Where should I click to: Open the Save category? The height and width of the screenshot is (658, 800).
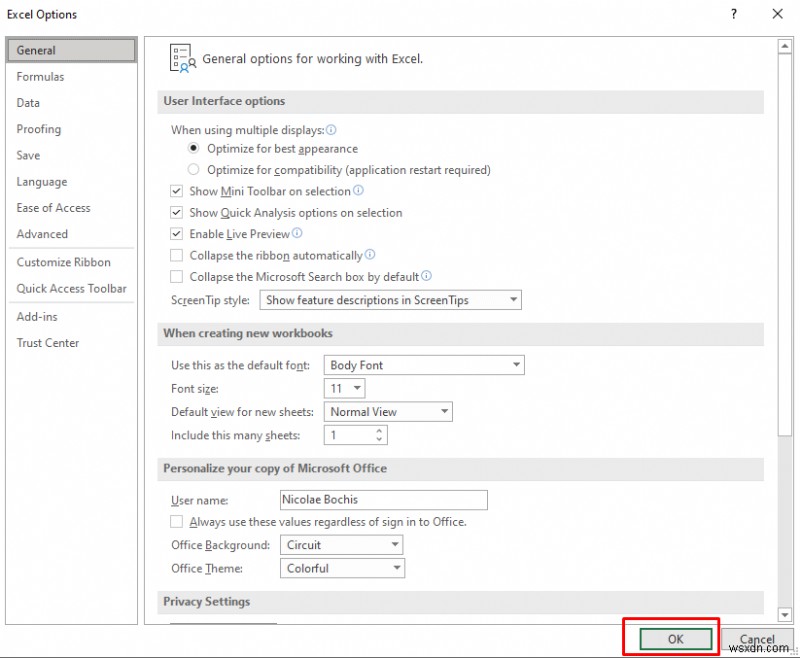tap(71, 155)
